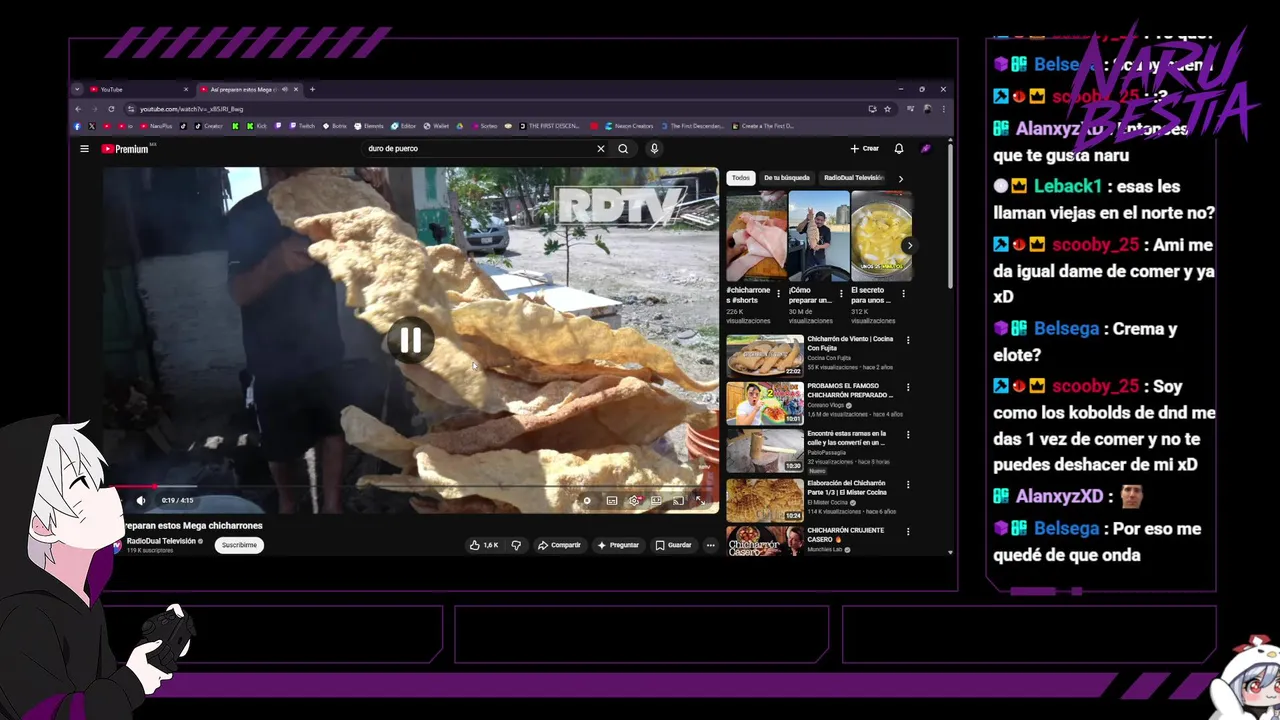Pause the video with the center overlay

point(410,340)
